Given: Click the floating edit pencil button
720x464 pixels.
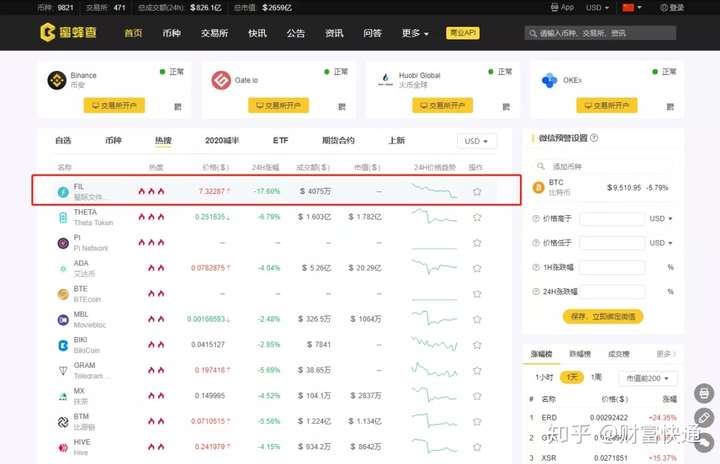Looking at the screenshot, I should 703,418.
